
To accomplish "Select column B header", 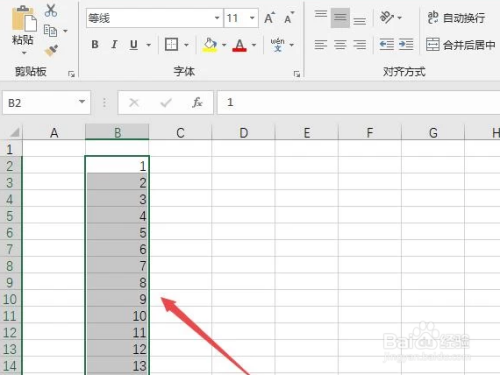I will point(117,132).
